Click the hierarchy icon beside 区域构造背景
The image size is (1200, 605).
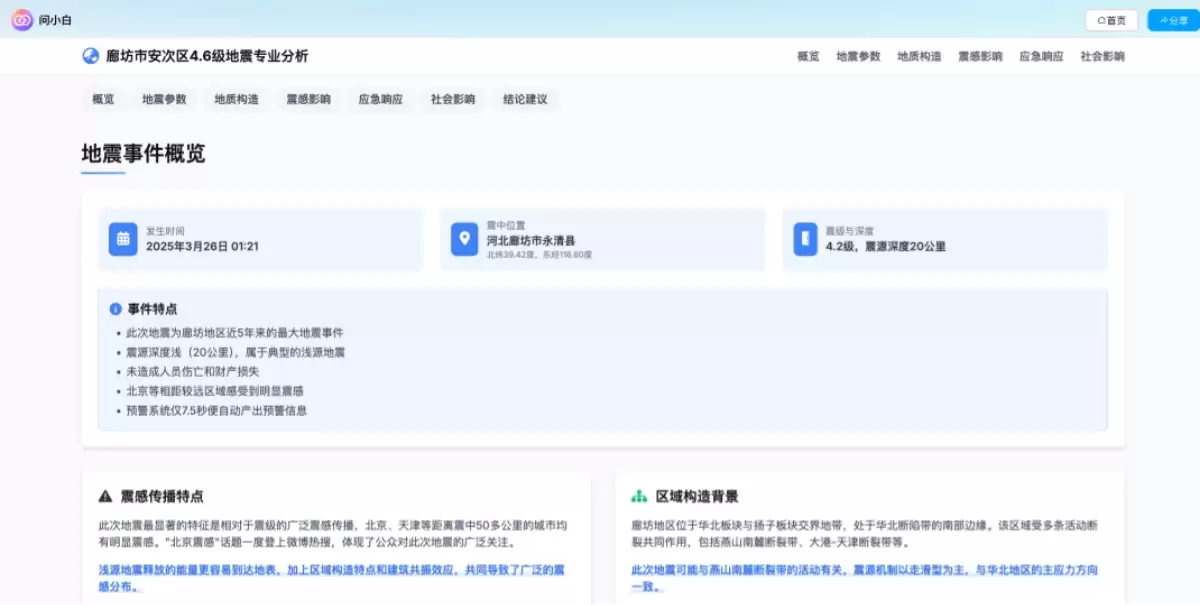pos(639,496)
